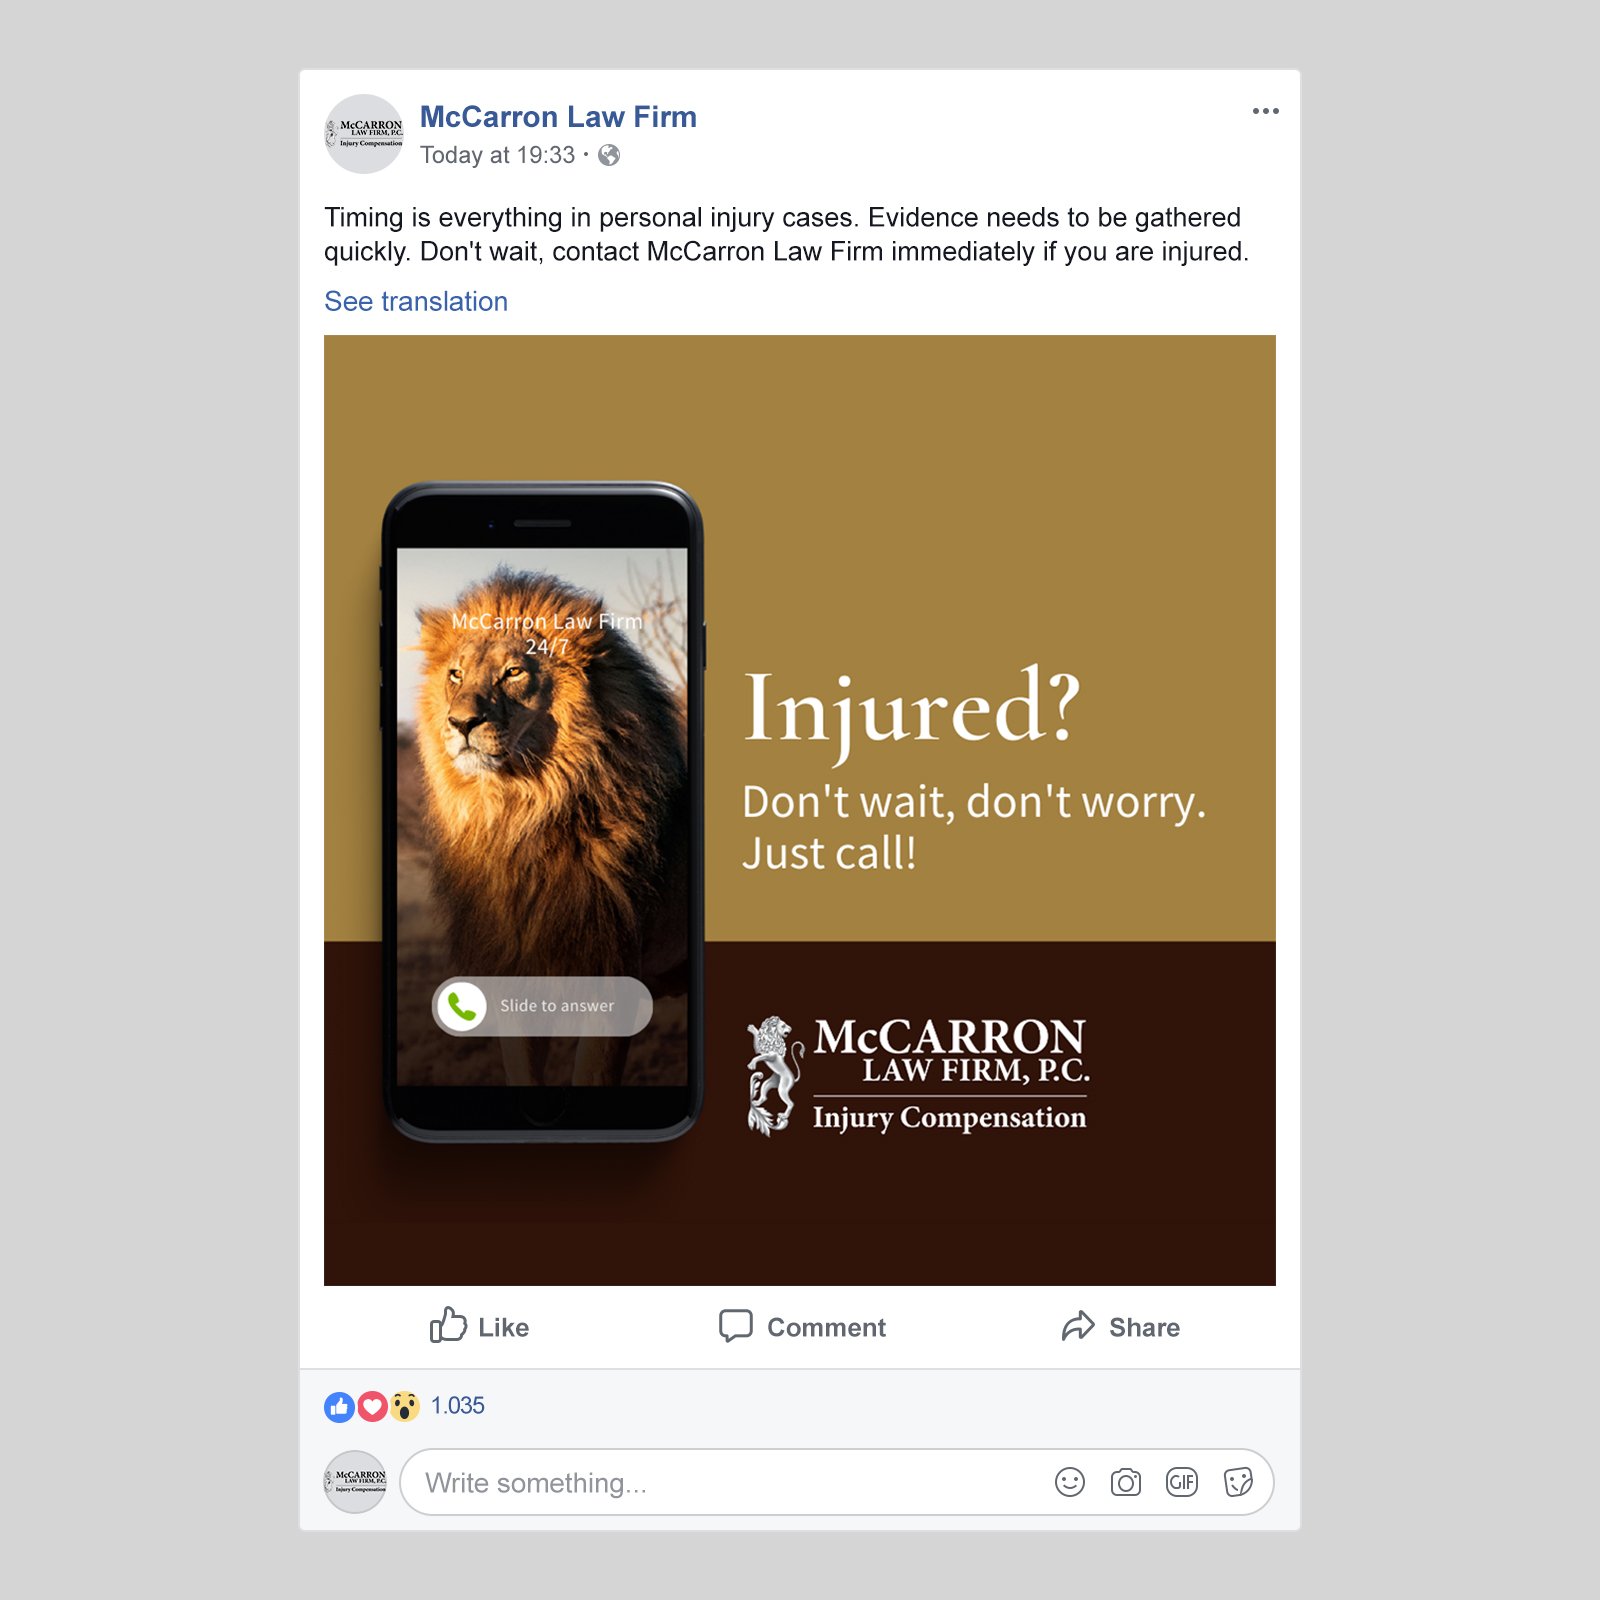This screenshot has width=1600, height=1600.
Task: Open the Injured ad image
Action: [x=800, y=810]
